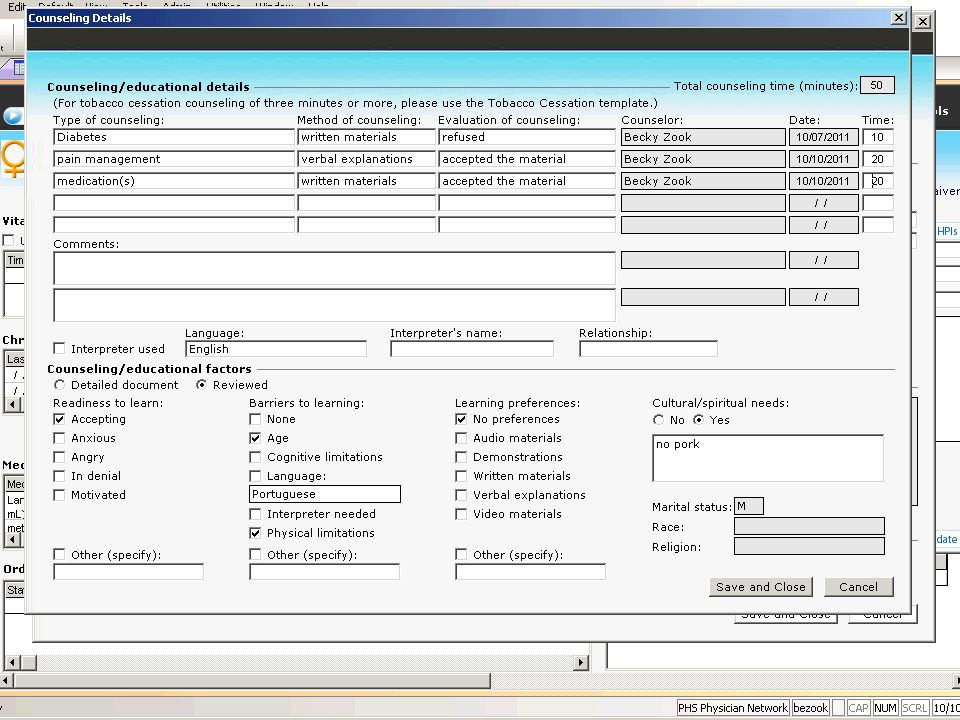Click the blue play icon in background window
960x720 pixels.
pyautogui.click(x=12, y=116)
